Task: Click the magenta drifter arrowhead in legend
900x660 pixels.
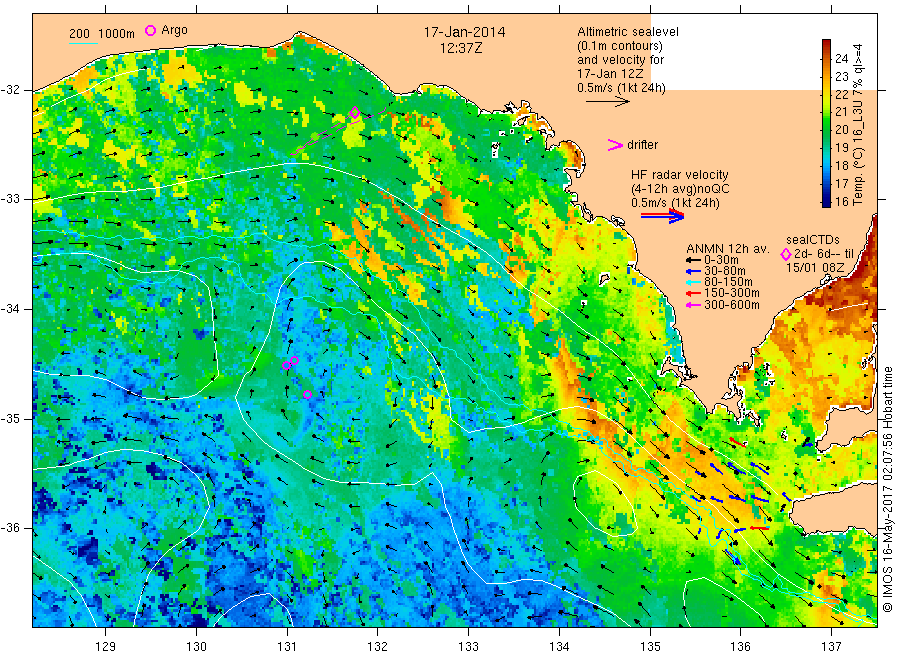Action: [615, 145]
